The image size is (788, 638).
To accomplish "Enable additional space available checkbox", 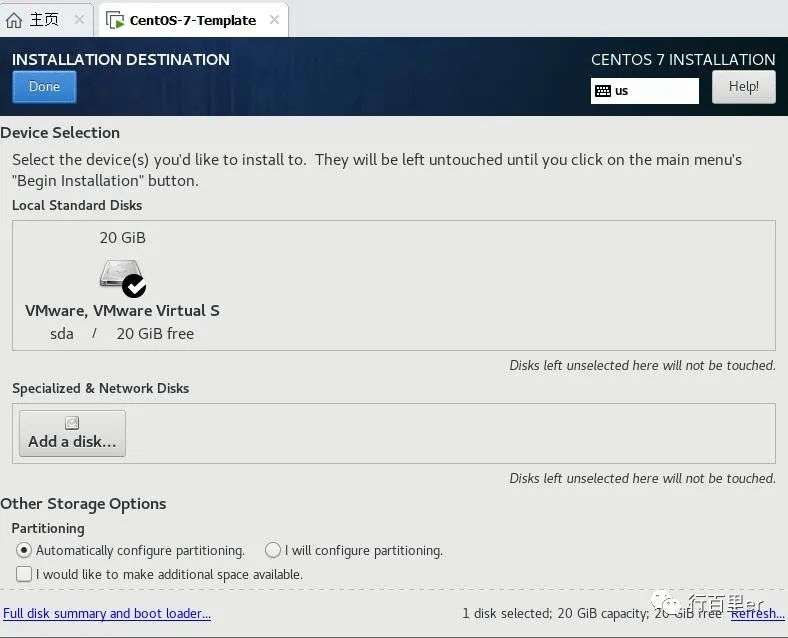I will tap(24, 574).
